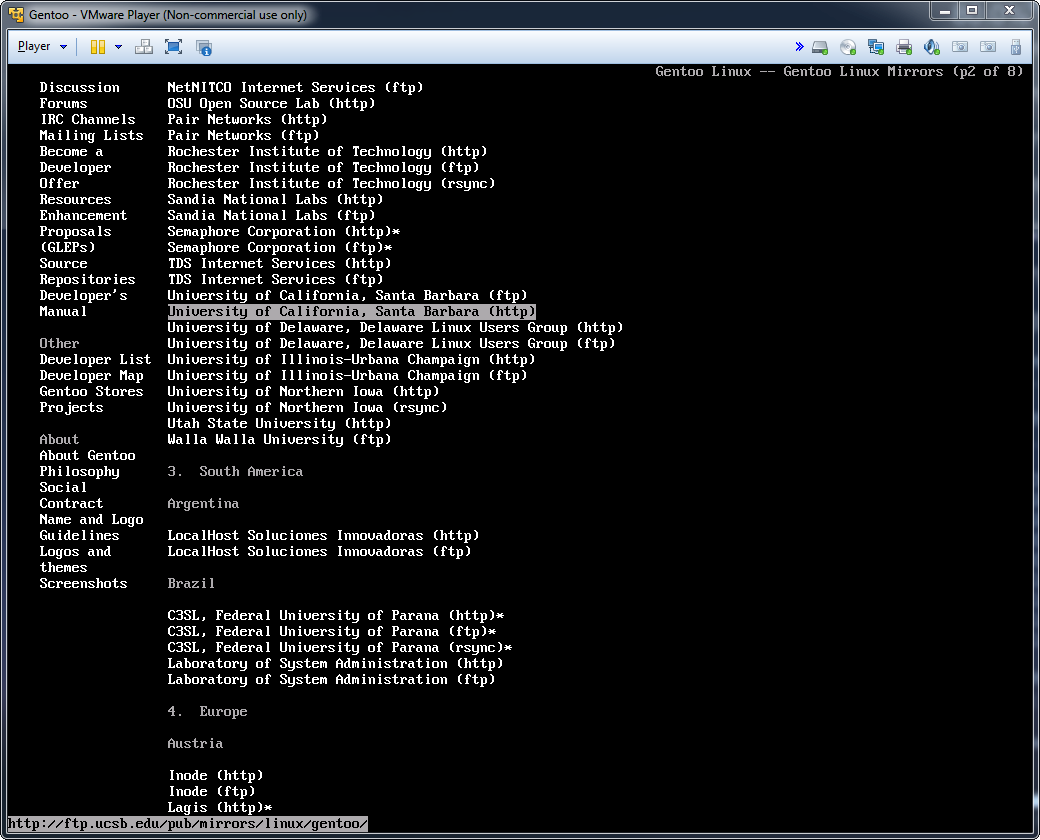Screen dimensions: 1040x840
Task: Follow the University of California, Santa Barbara (http) link
Action: click(x=352, y=311)
